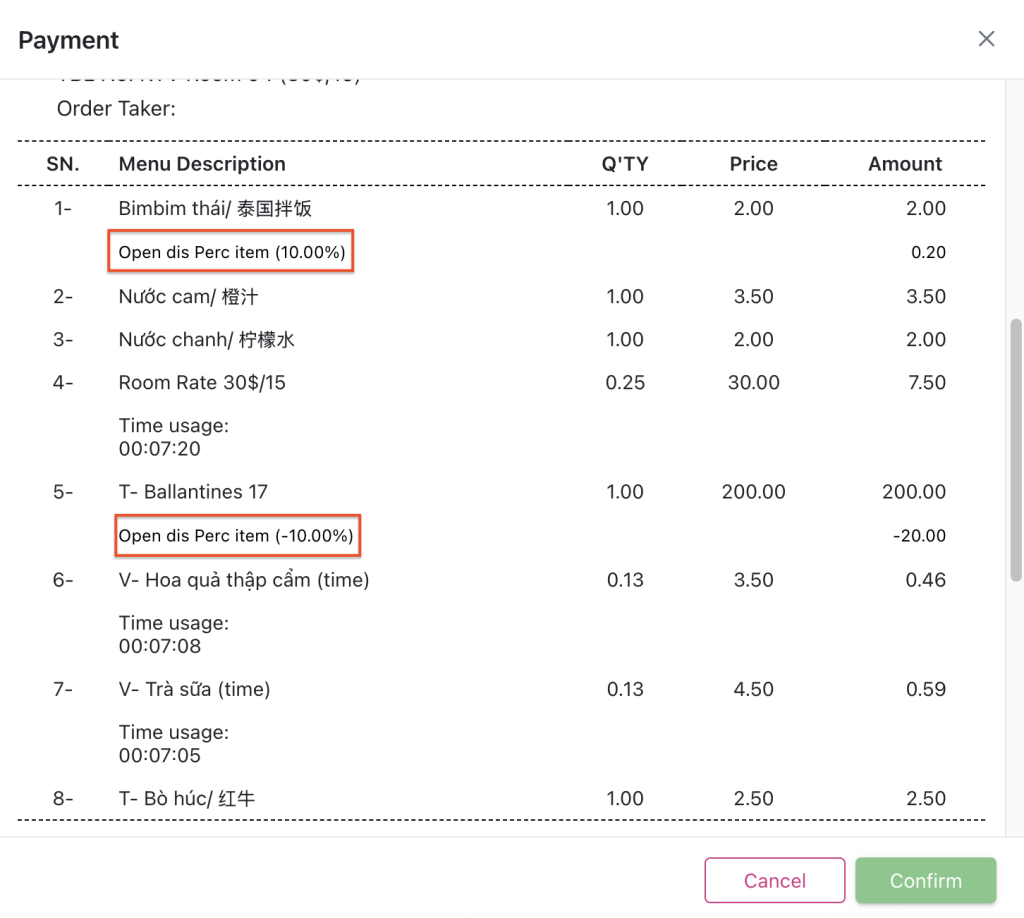Select the Nước chanh order line
Screen dimensions: 1024x918
click(x=206, y=340)
